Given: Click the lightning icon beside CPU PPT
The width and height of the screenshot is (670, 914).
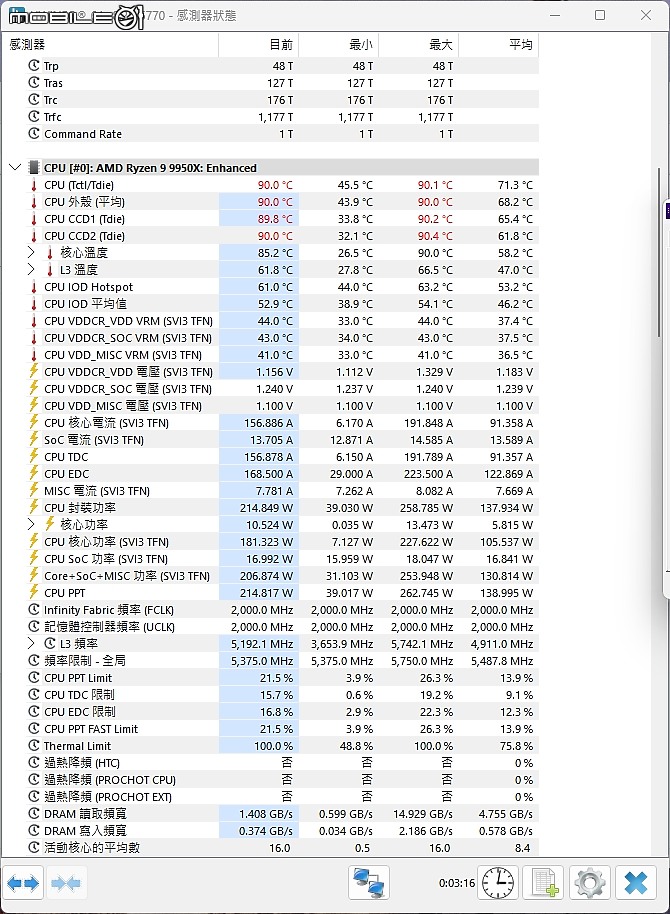Looking at the screenshot, I should [x=34, y=592].
